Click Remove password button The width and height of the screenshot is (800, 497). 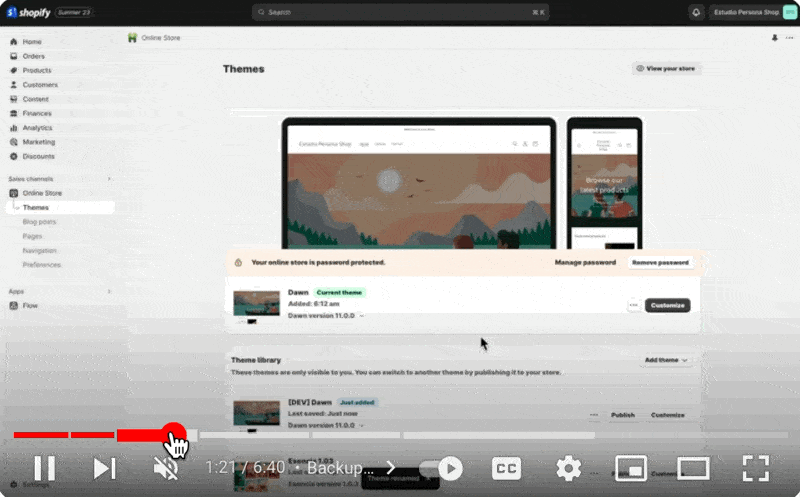pyautogui.click(x=660, y=262)
